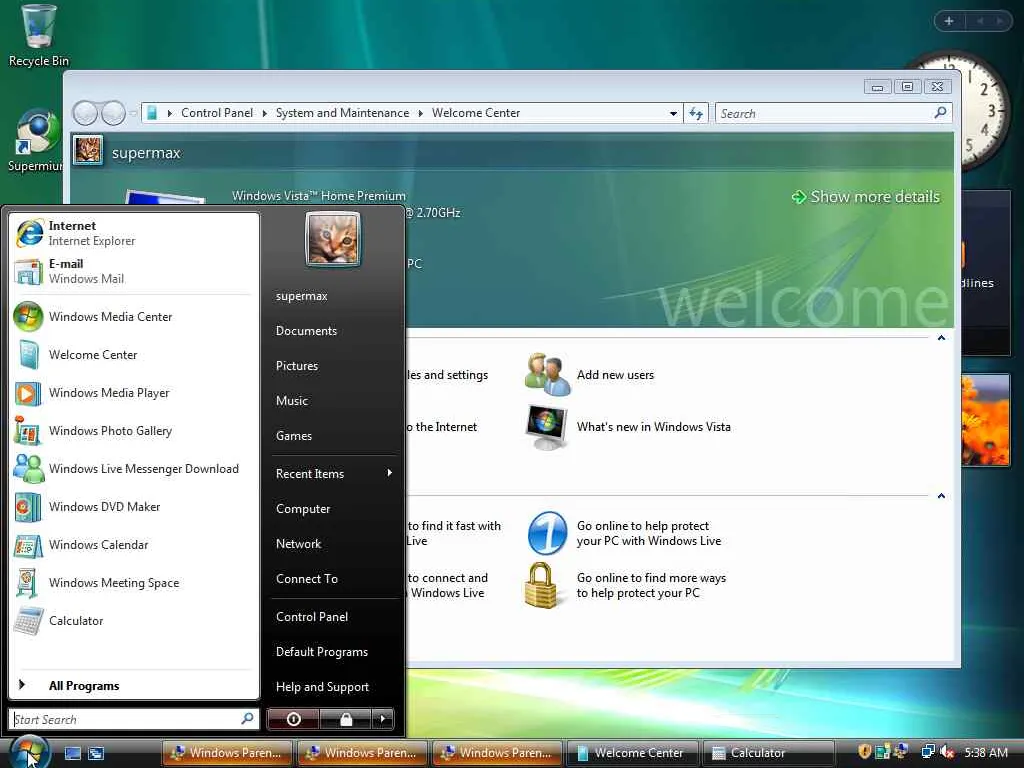Viewport: 1024px width, 768px height.
Task: Click the refresh button beside address bar
Action: (x=696, y=114)
